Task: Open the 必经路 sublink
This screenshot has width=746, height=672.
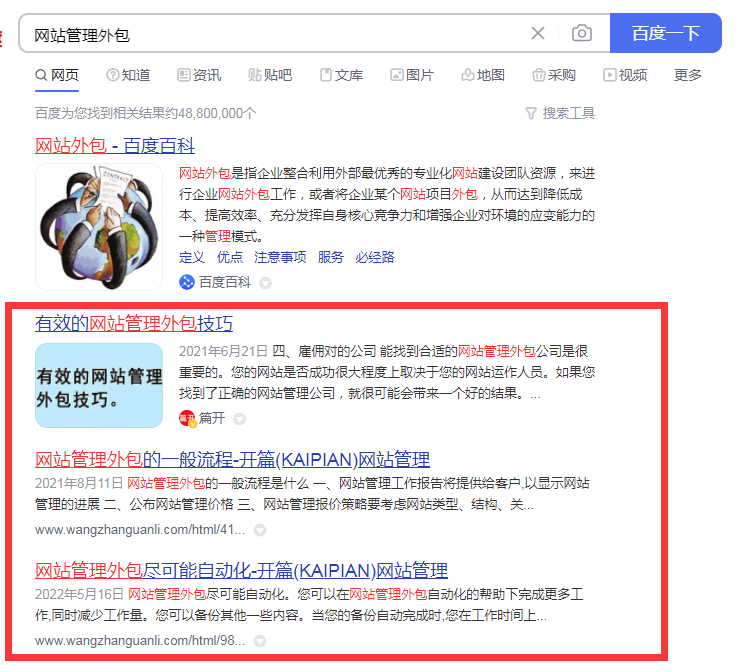Action: pos(374,257)
